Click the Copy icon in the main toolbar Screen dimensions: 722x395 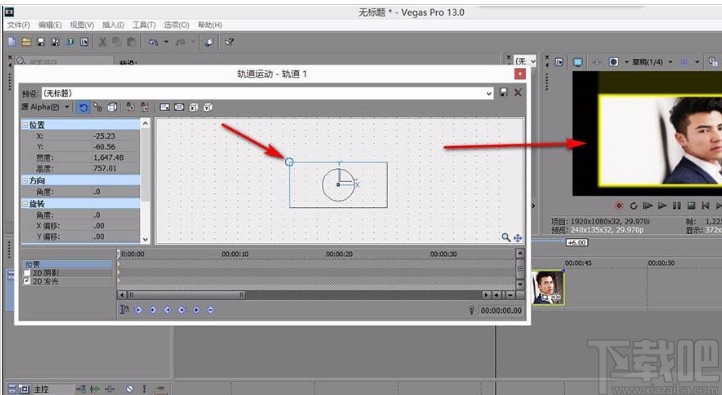[117, 42]
